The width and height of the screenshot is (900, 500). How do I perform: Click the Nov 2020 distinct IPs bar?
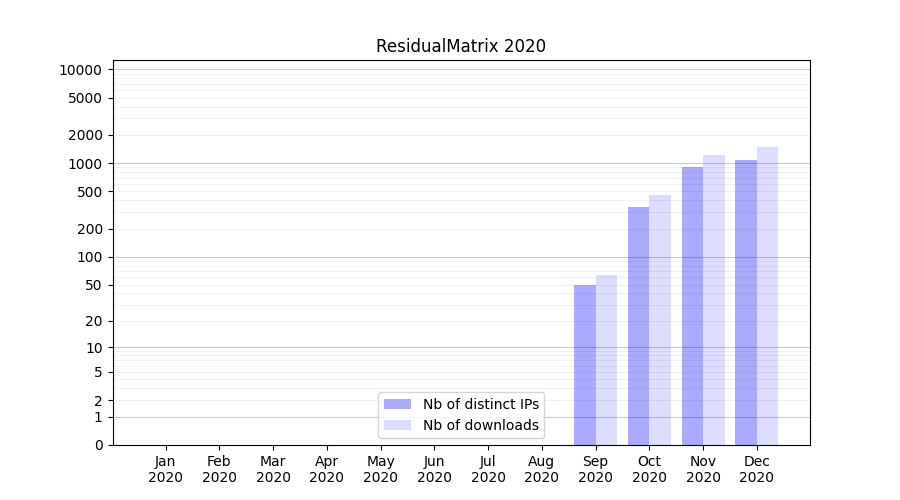tap(692, 306)
